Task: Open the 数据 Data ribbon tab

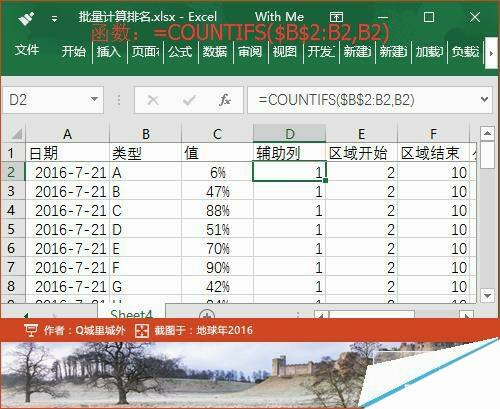Action: (215, 52)
